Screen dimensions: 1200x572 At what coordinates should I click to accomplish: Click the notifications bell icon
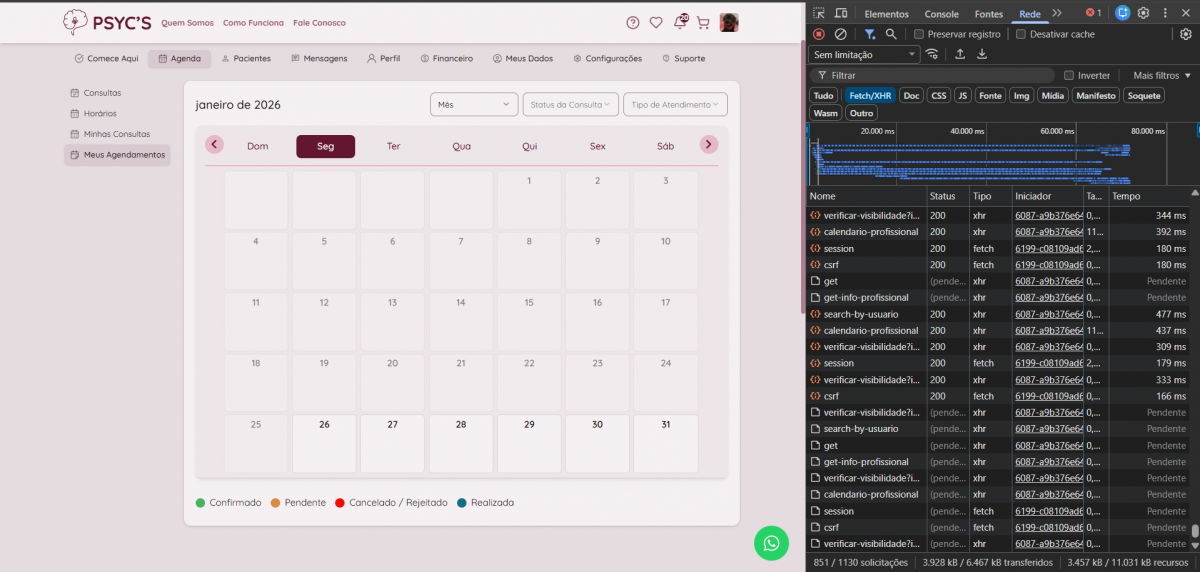680,22
